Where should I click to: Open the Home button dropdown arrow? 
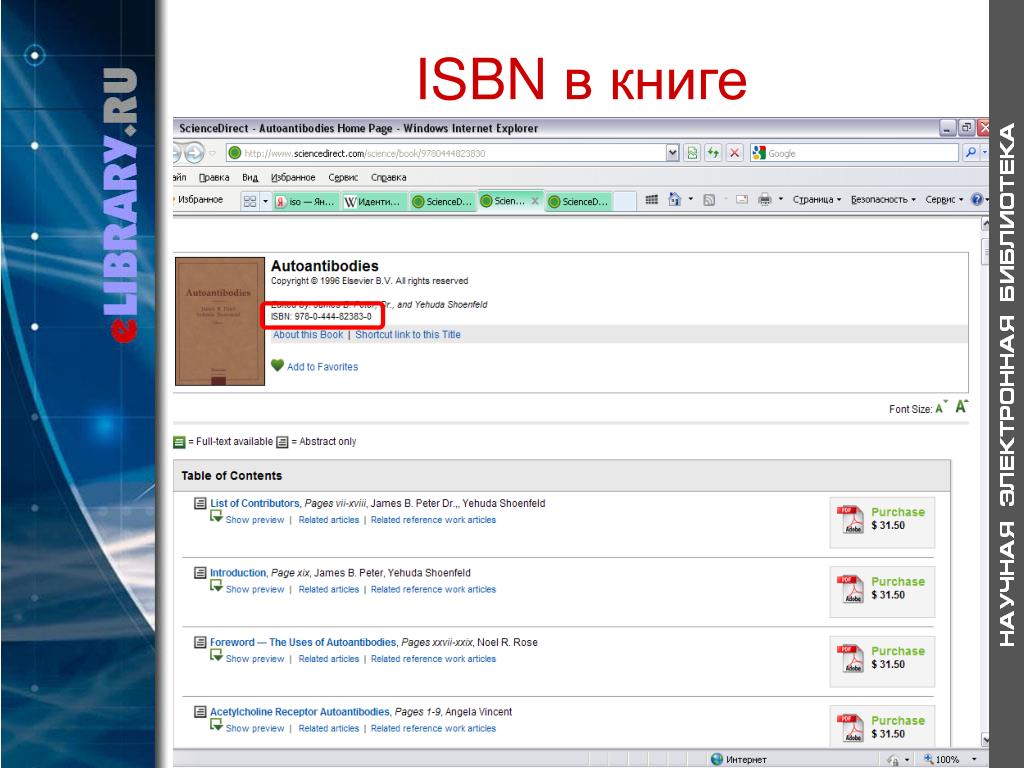690,199
